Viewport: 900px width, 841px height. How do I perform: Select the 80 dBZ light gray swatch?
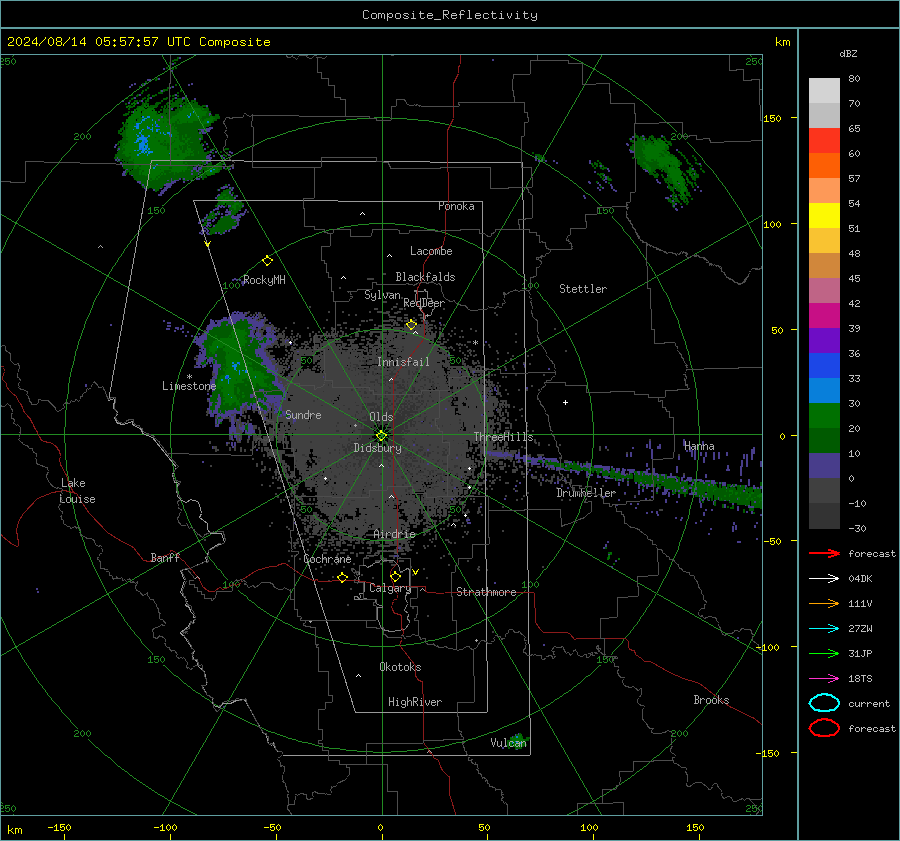pyautogui.click(x=824, y=91)
